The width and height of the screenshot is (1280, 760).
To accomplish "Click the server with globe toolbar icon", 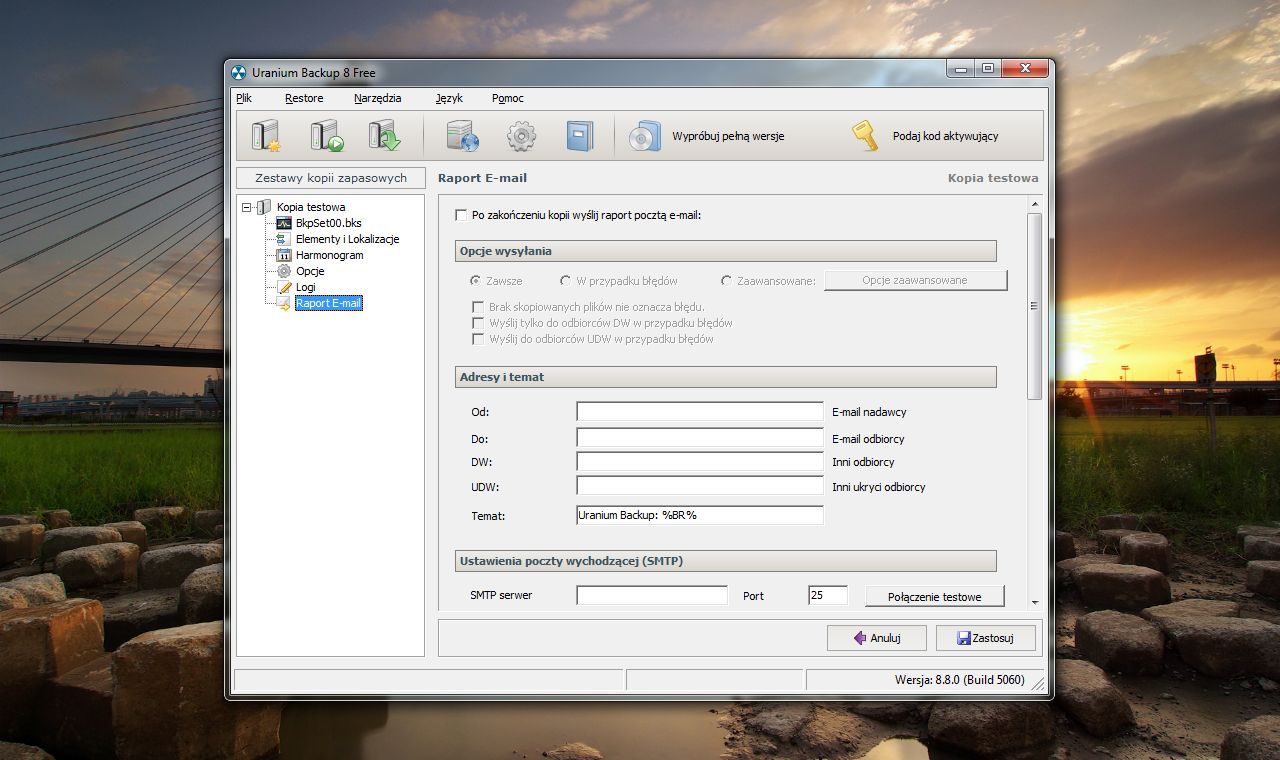I will 463,135.
